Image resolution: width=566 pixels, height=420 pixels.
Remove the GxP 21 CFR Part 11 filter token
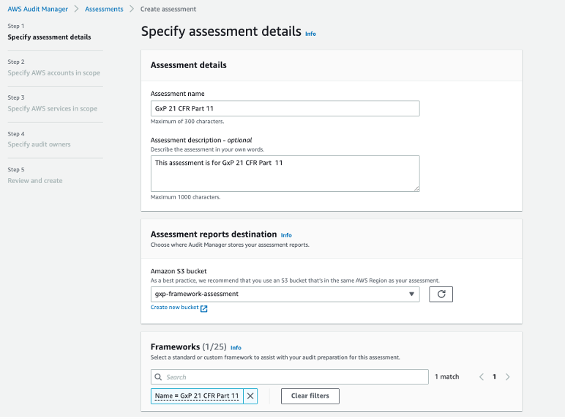[250, 396]
